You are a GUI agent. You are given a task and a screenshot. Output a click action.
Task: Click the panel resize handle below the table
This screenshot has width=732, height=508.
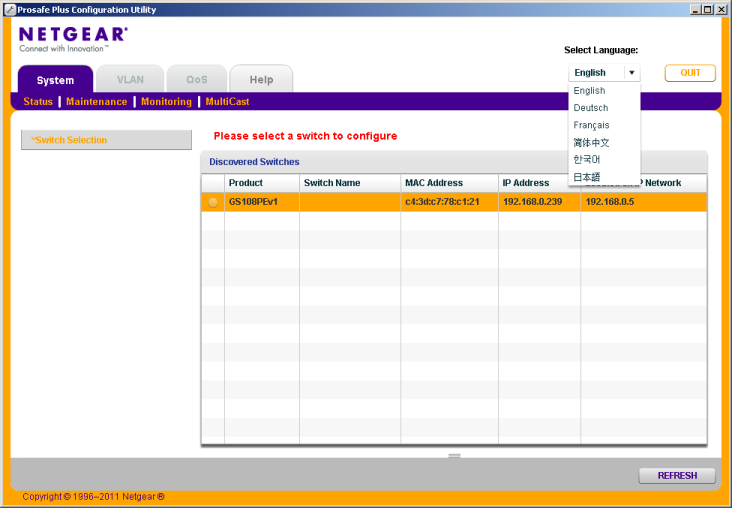pos(454,456)
